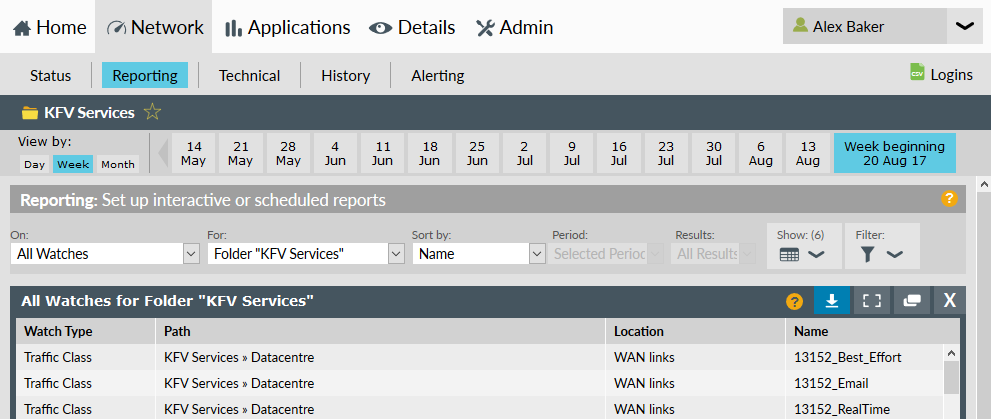The width and height of the screenshot is (991, 419).
Task: Sort by Watch Type column header
Action: click(x=86, y=331)
